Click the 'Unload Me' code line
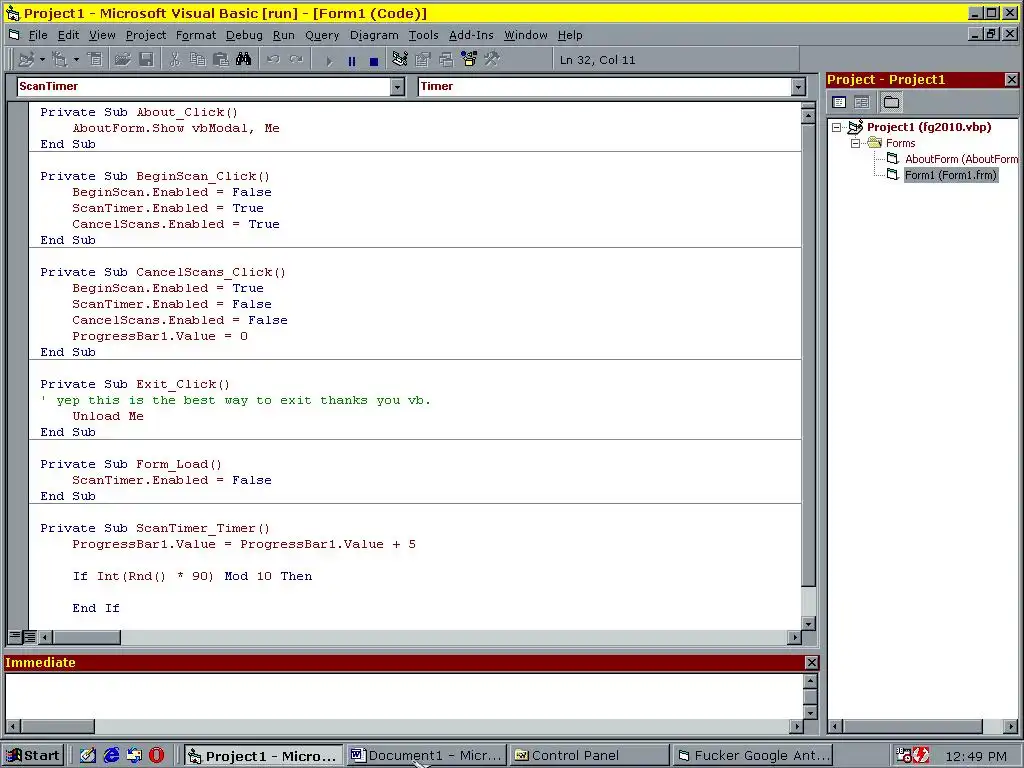The width and height of the screenshot is (1024, 768). 108,416
